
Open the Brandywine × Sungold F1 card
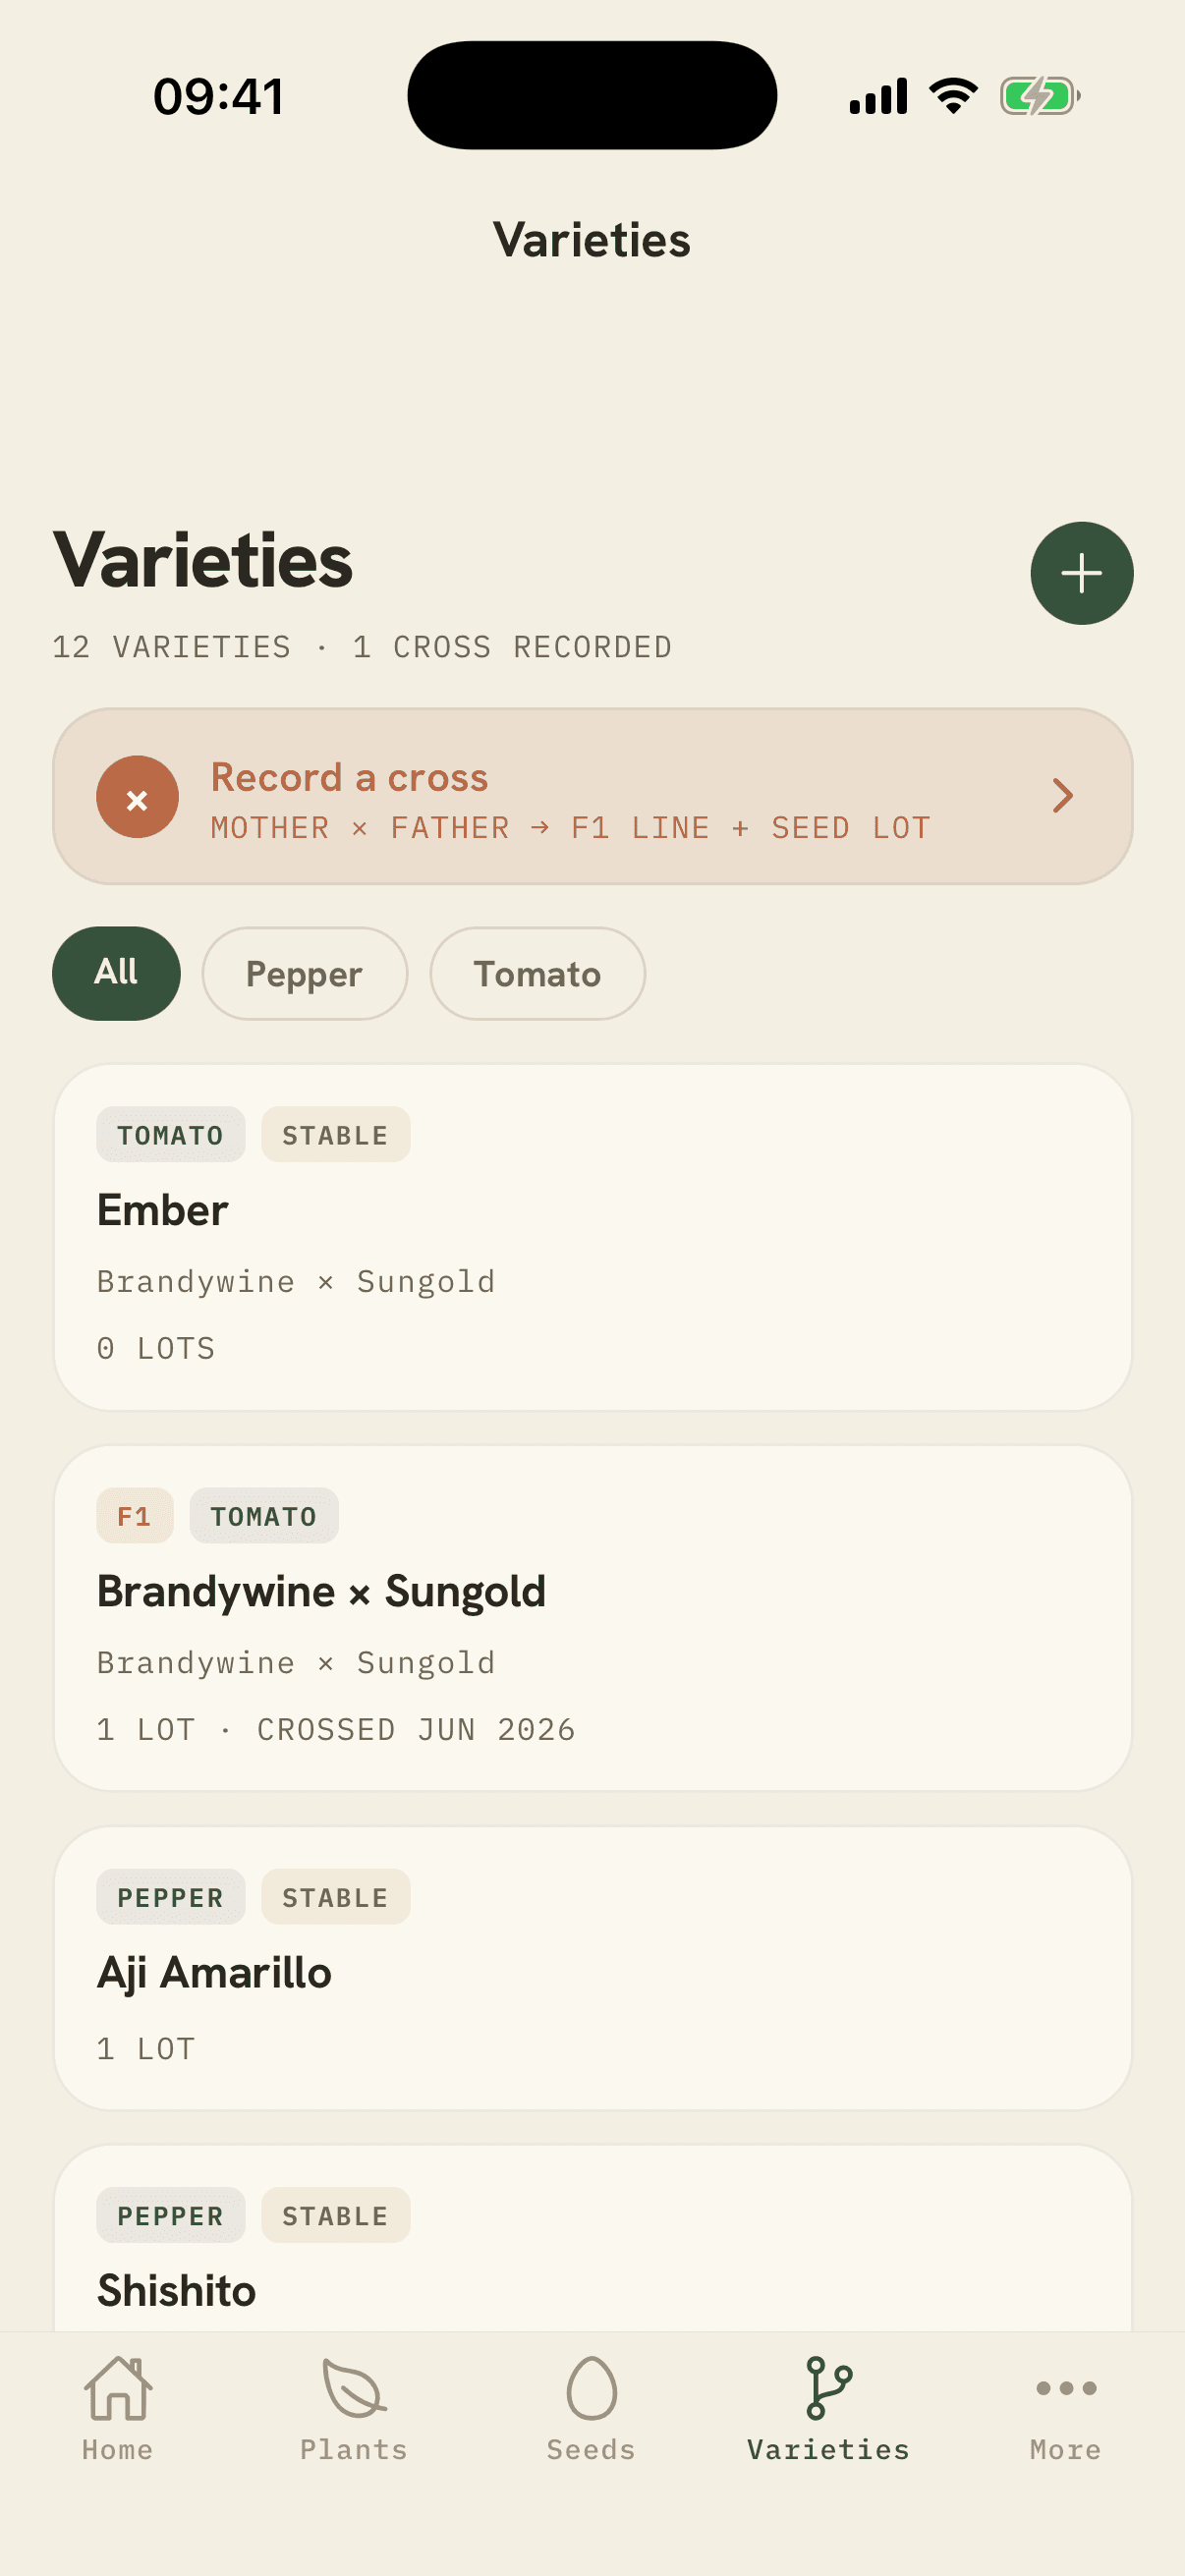[592, 1618]
